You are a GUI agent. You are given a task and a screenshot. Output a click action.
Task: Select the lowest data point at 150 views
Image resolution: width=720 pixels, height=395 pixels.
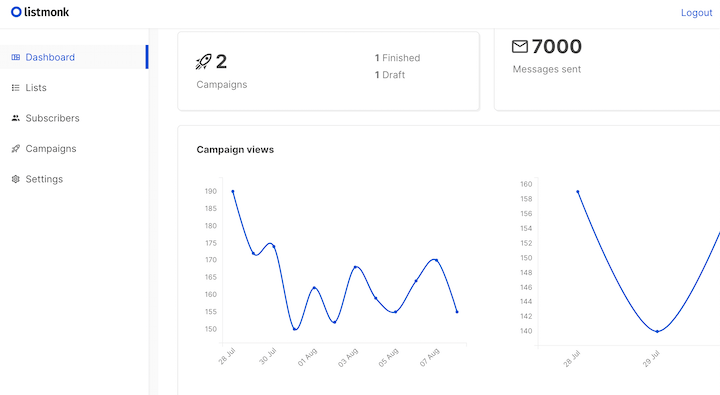(294, 329)
